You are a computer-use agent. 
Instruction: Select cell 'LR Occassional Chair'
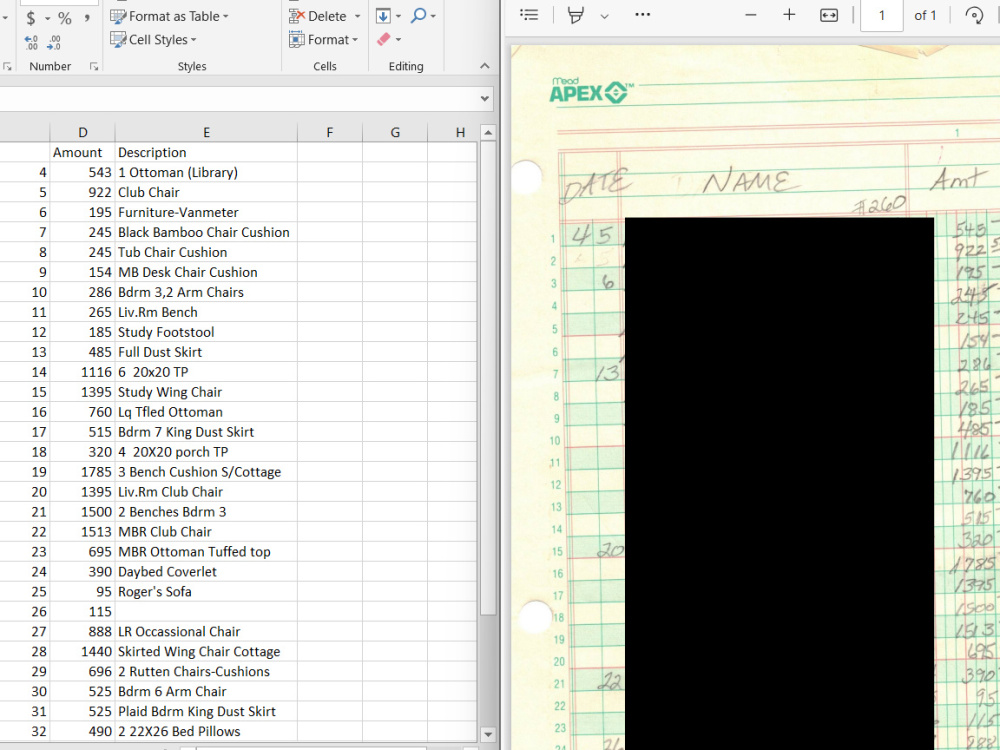[207, 631]
